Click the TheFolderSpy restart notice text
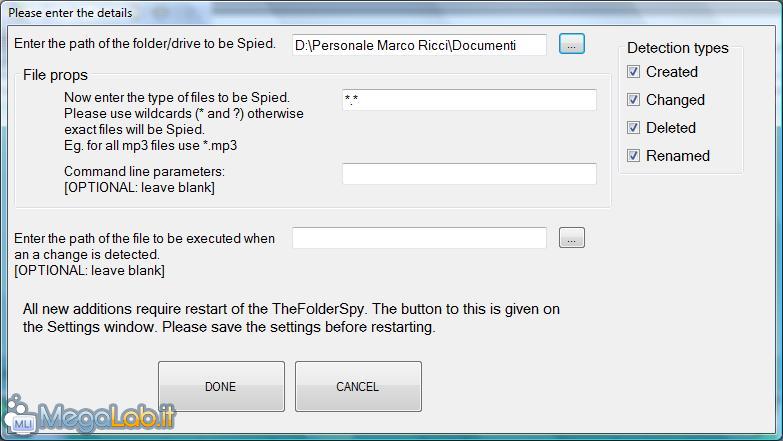 pyautogui.click(x=291, y=318)
